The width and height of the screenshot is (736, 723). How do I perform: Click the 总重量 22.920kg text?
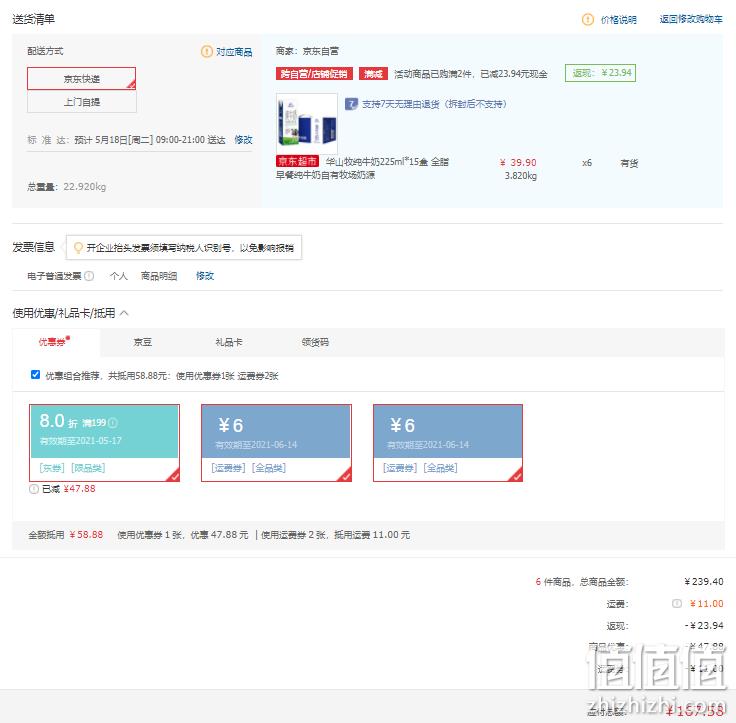coord(67,187)
